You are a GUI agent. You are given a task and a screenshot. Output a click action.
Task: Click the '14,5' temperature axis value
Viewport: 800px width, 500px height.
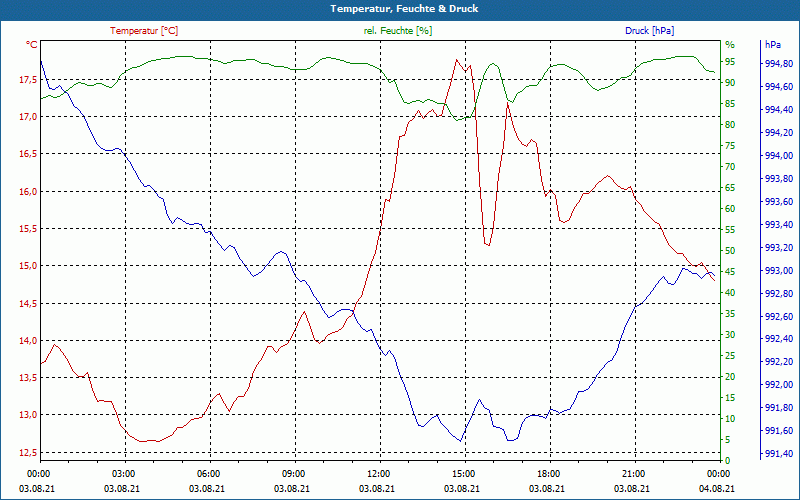coord(28,303)
